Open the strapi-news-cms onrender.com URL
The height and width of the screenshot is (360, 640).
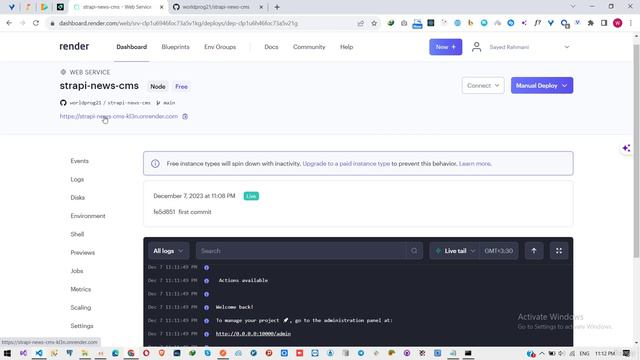pos(119,116)
